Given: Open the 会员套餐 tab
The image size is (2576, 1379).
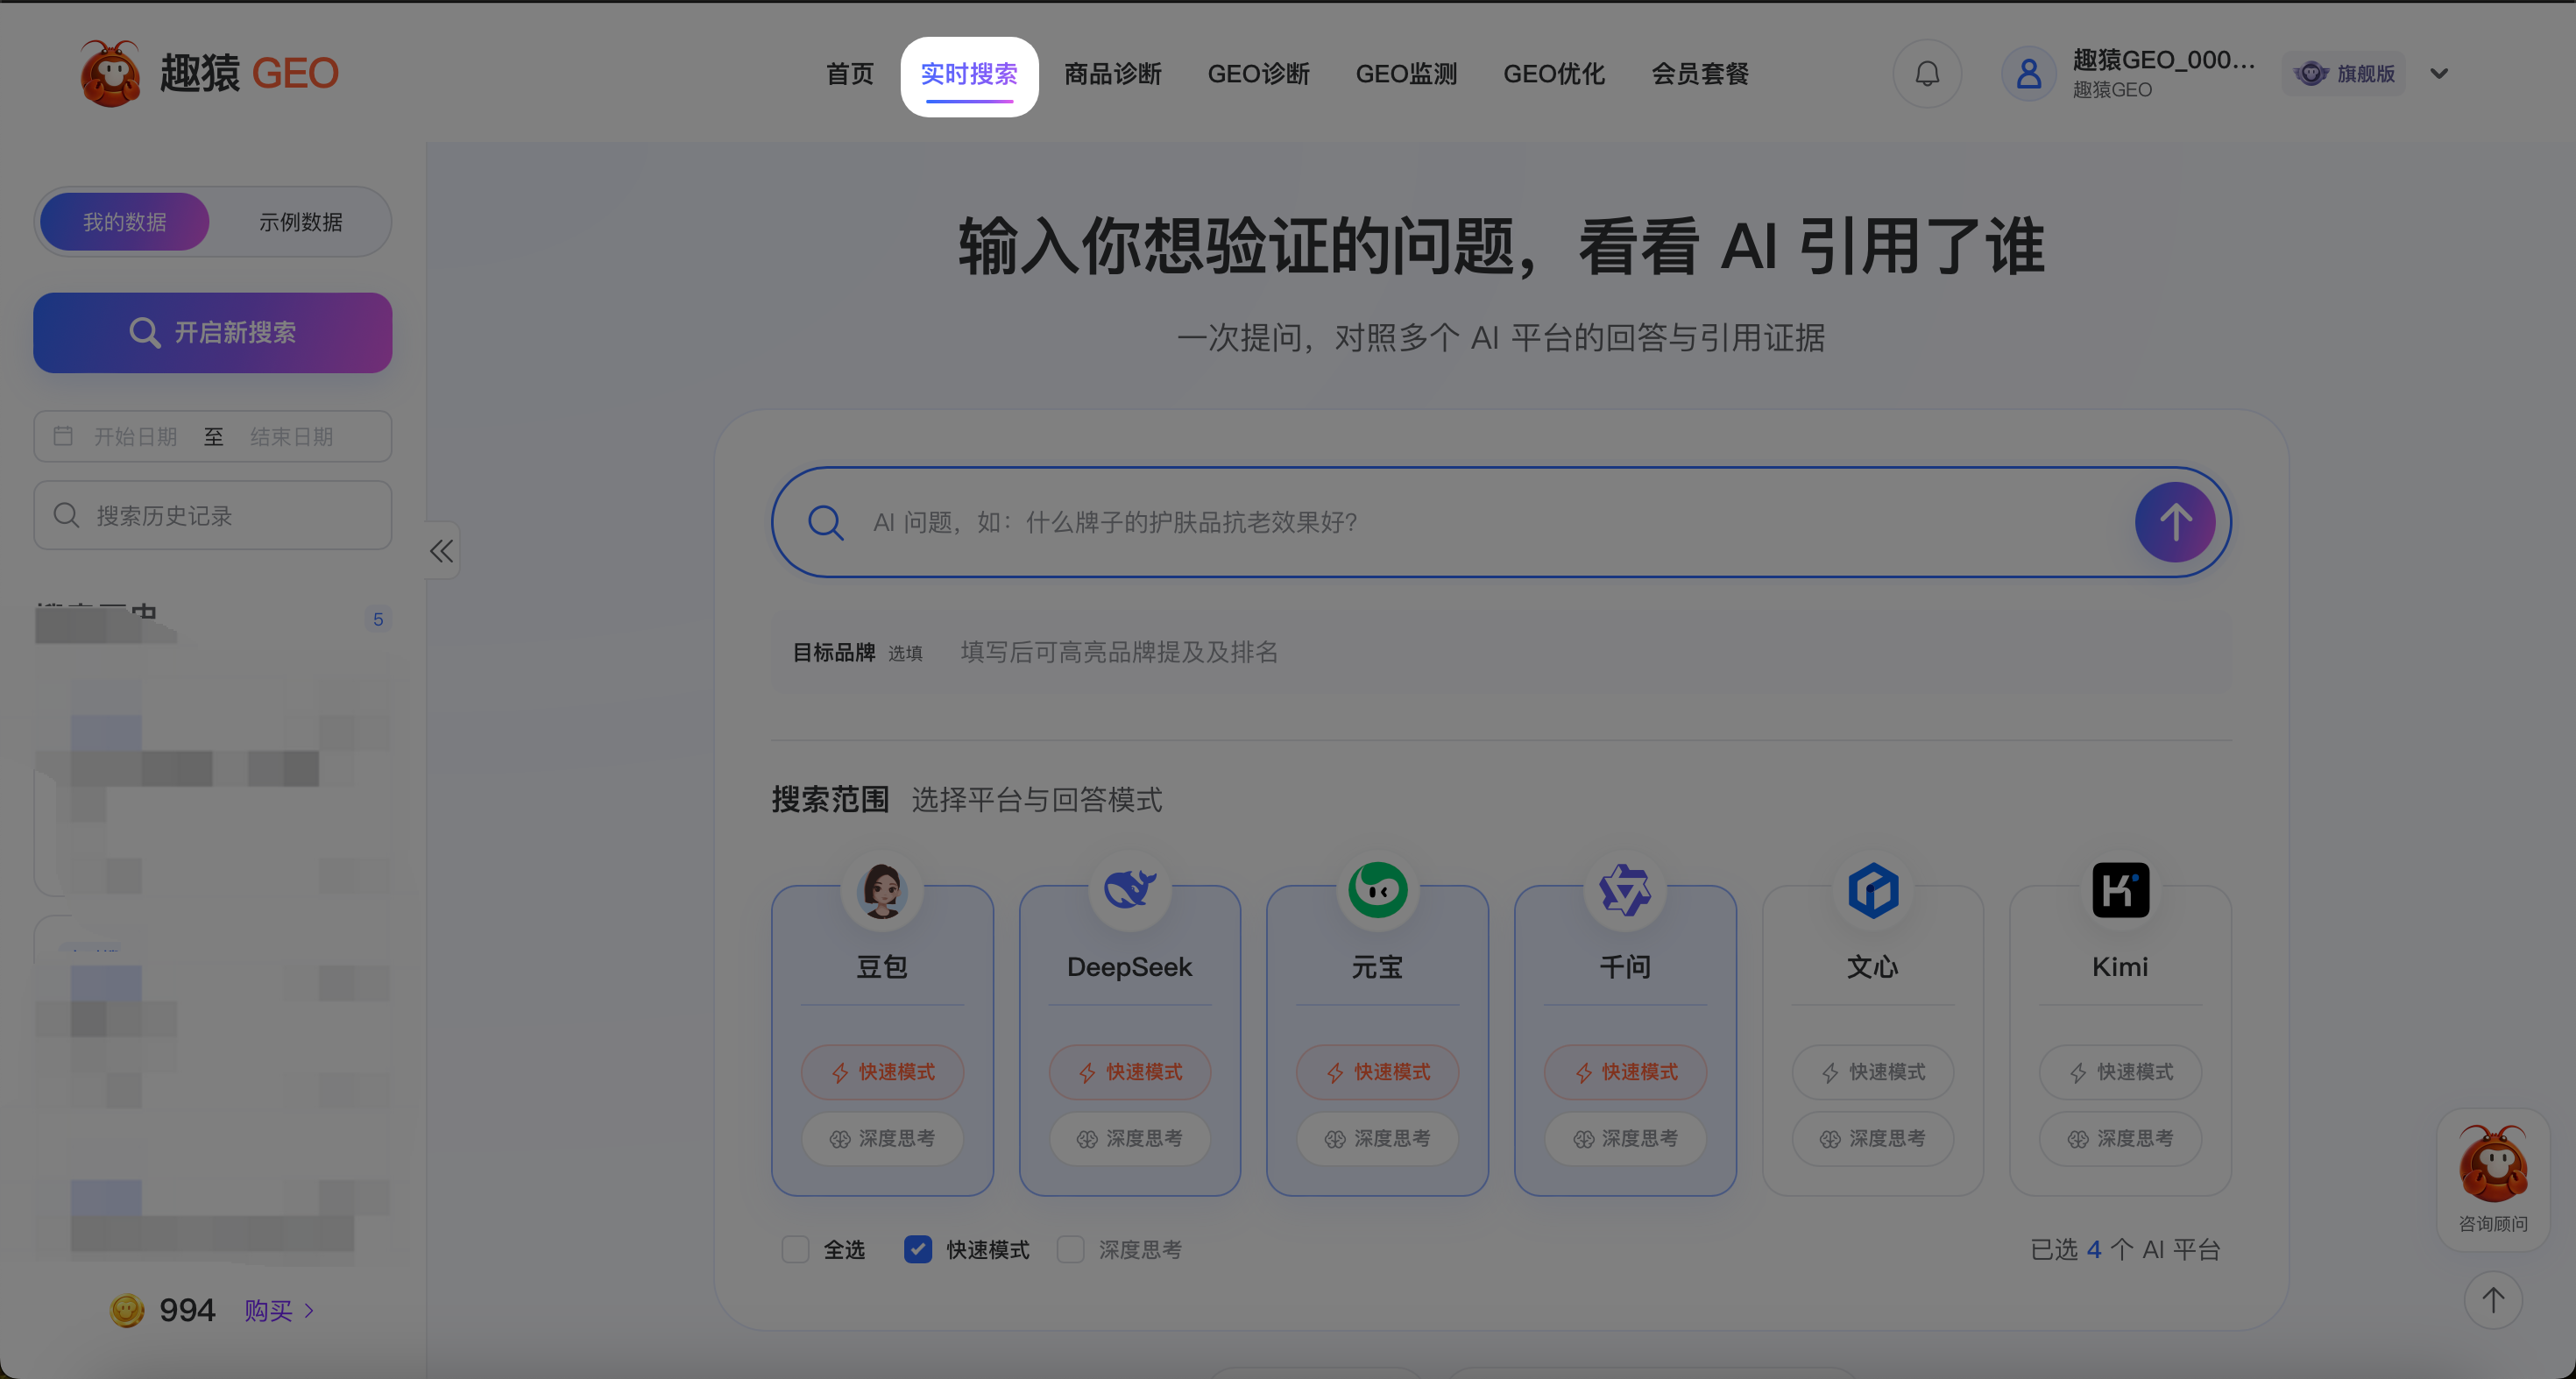Looking at the screenshot, I should [1700, 74].
